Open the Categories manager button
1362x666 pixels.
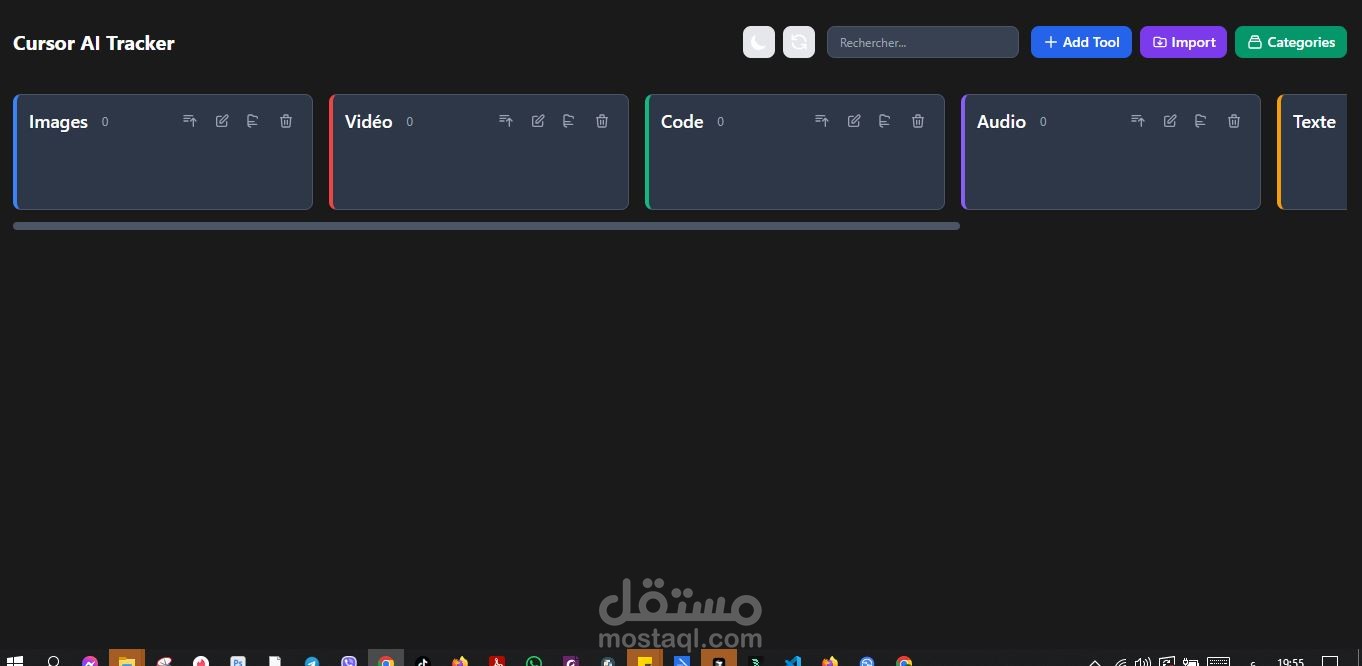pos(1291,42)
